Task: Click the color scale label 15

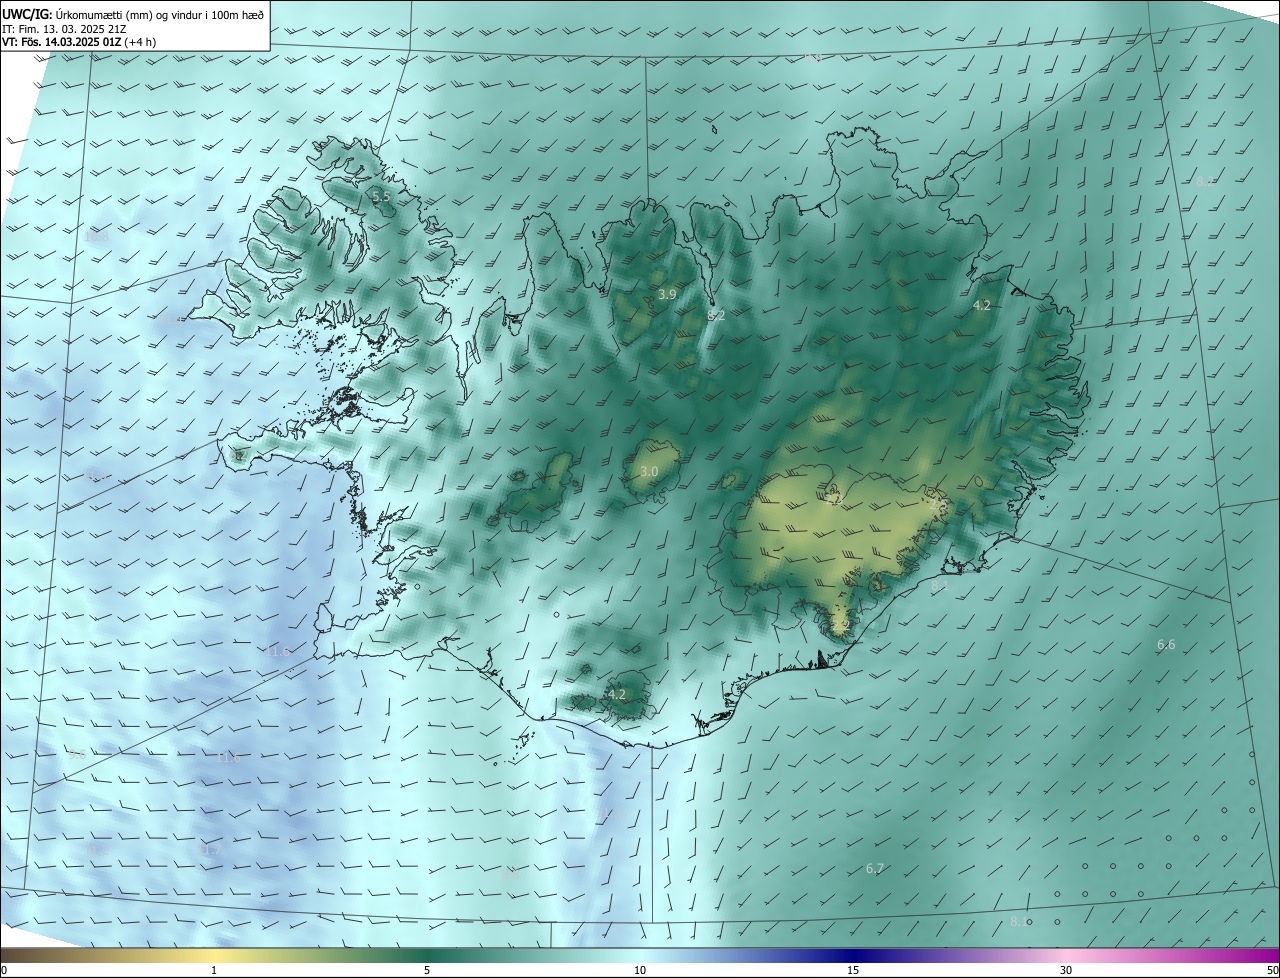Action: (x=853, y=971)
